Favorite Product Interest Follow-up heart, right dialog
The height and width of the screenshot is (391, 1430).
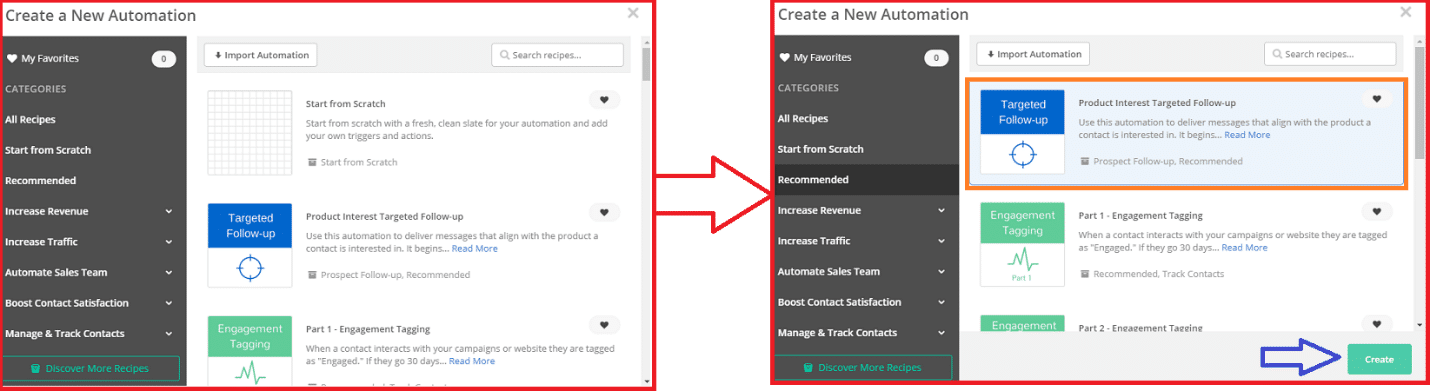tap(1376, 99)
